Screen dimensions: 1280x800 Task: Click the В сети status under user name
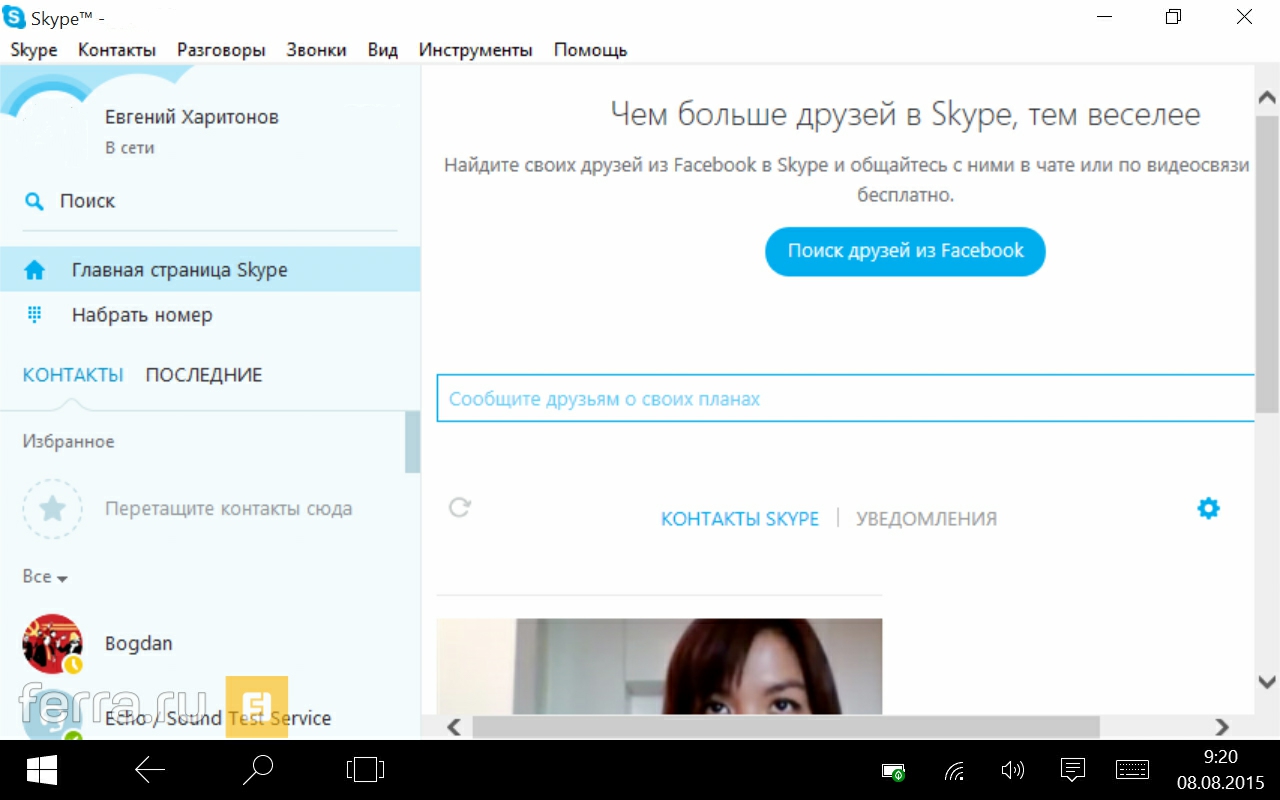129,148
